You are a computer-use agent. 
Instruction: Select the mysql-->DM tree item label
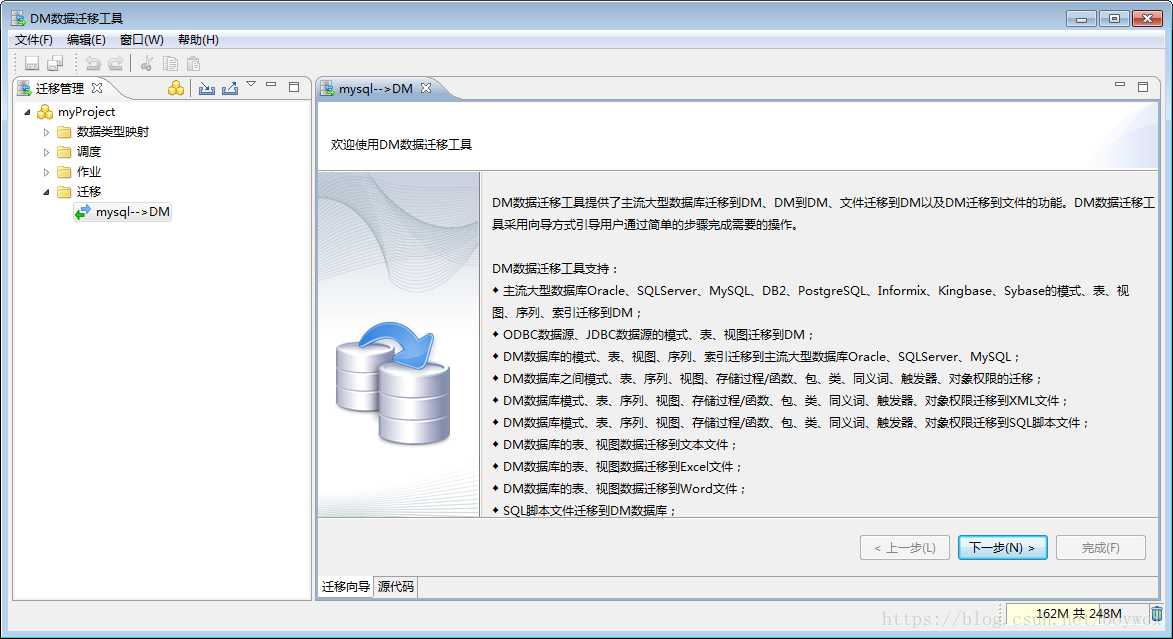[132, 212]
